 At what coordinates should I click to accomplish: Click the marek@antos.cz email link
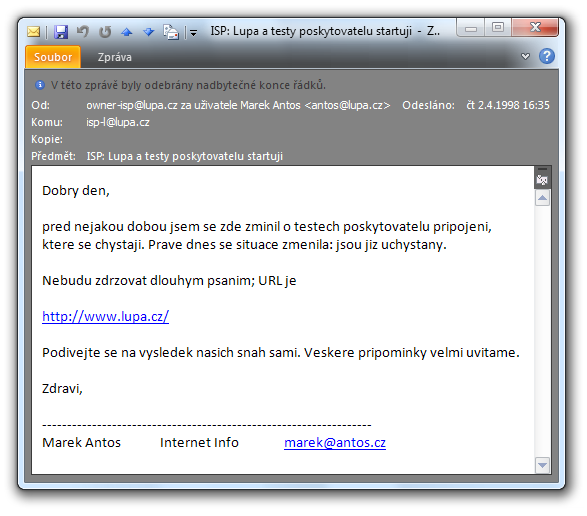point(335,443)
